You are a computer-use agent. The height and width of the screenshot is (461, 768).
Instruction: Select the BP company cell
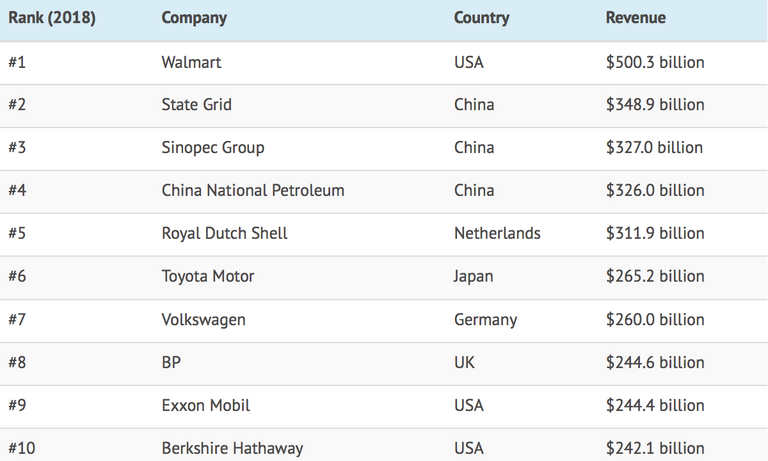[172, 363]
